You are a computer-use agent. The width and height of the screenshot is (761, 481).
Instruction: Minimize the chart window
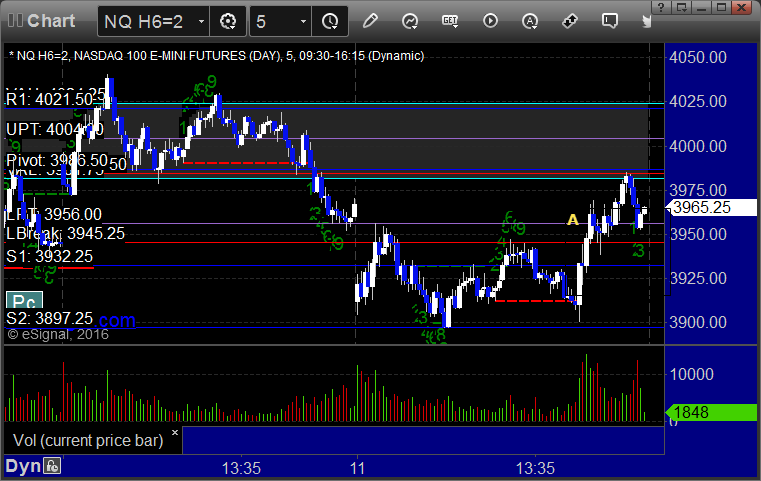(x=701, y=7)
